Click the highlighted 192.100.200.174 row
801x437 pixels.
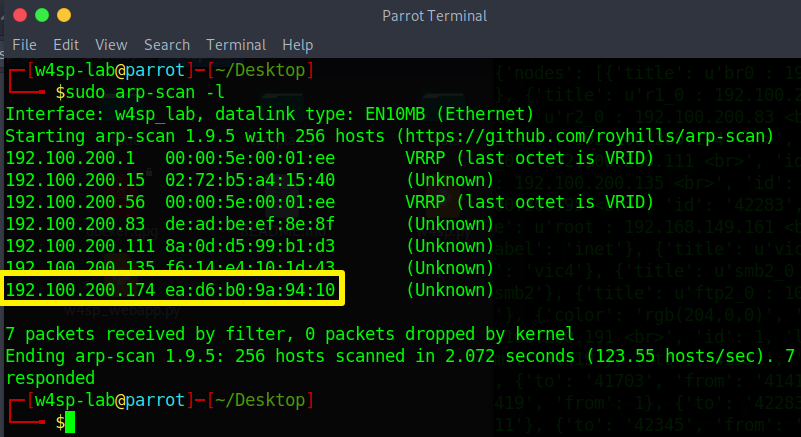click(172, 289)
